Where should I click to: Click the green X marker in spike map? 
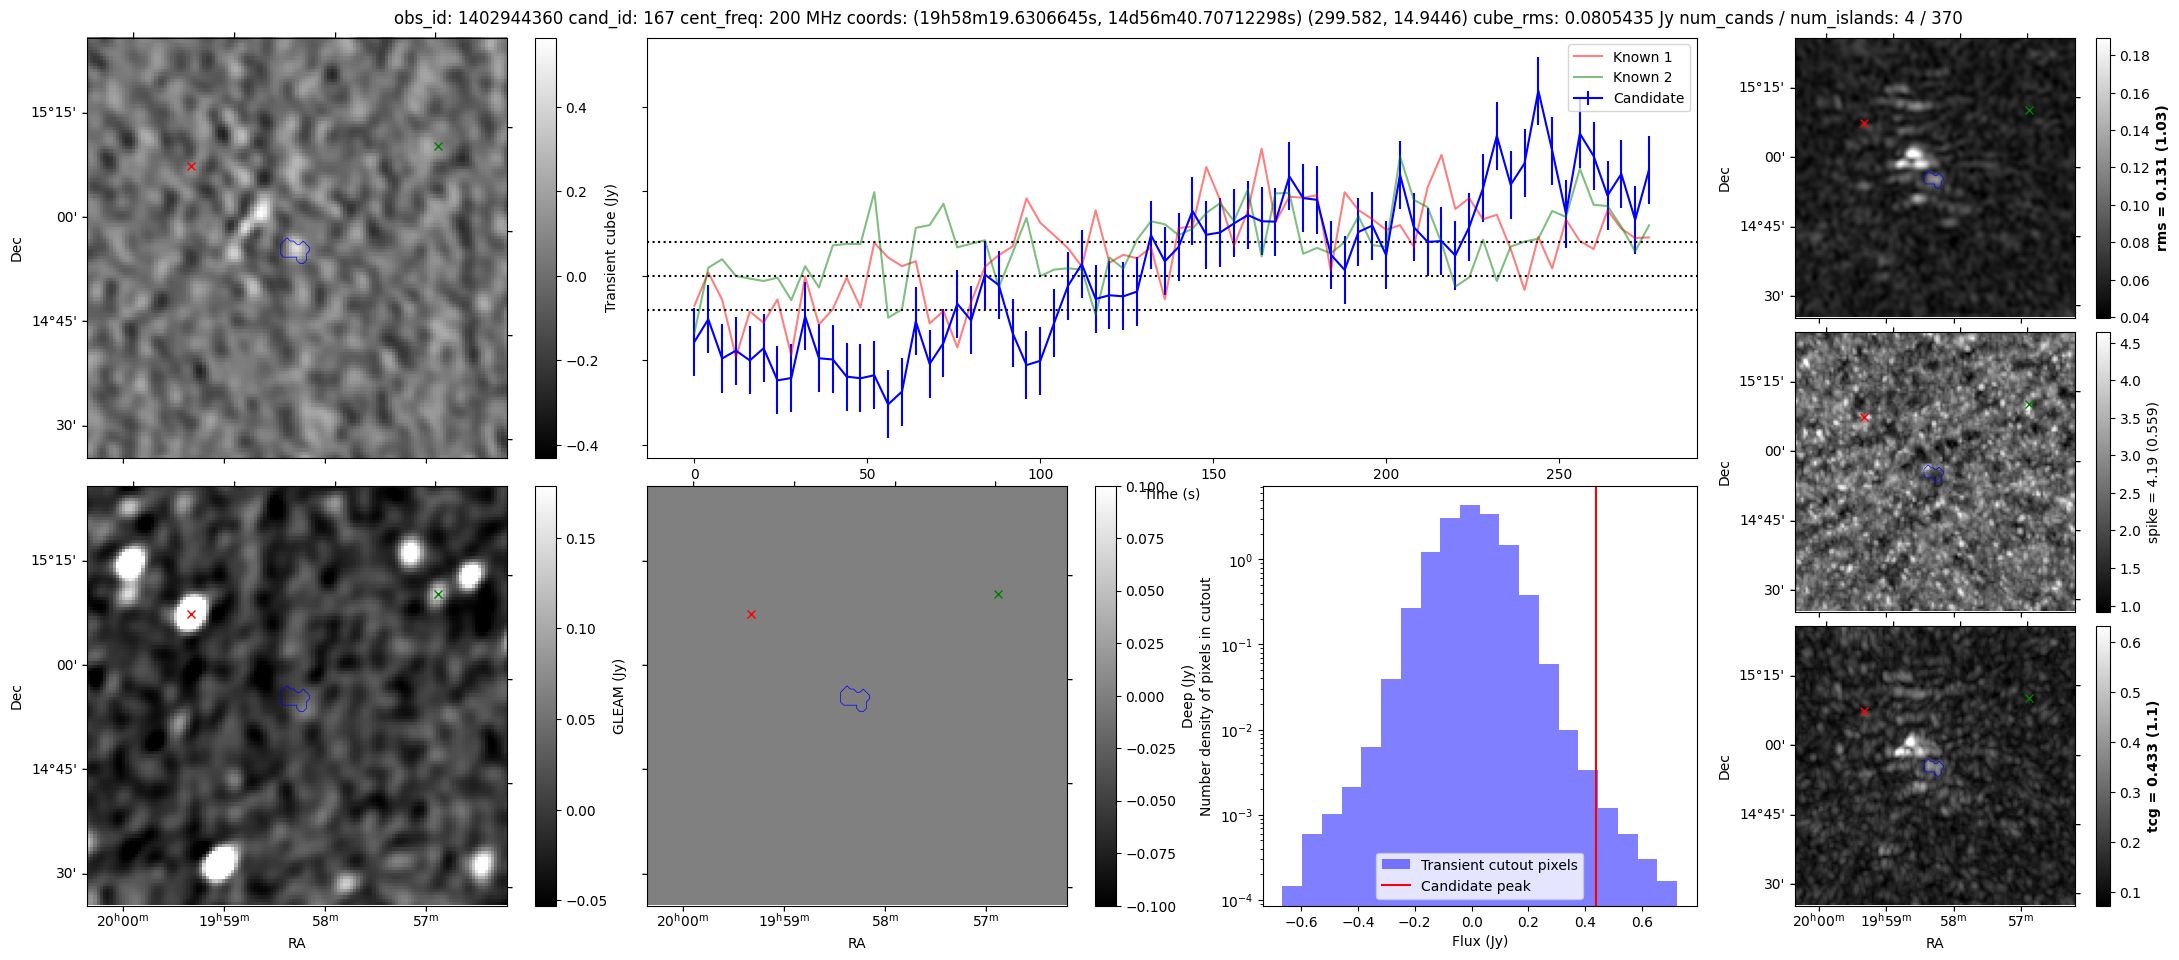(x=2029, y=404)
